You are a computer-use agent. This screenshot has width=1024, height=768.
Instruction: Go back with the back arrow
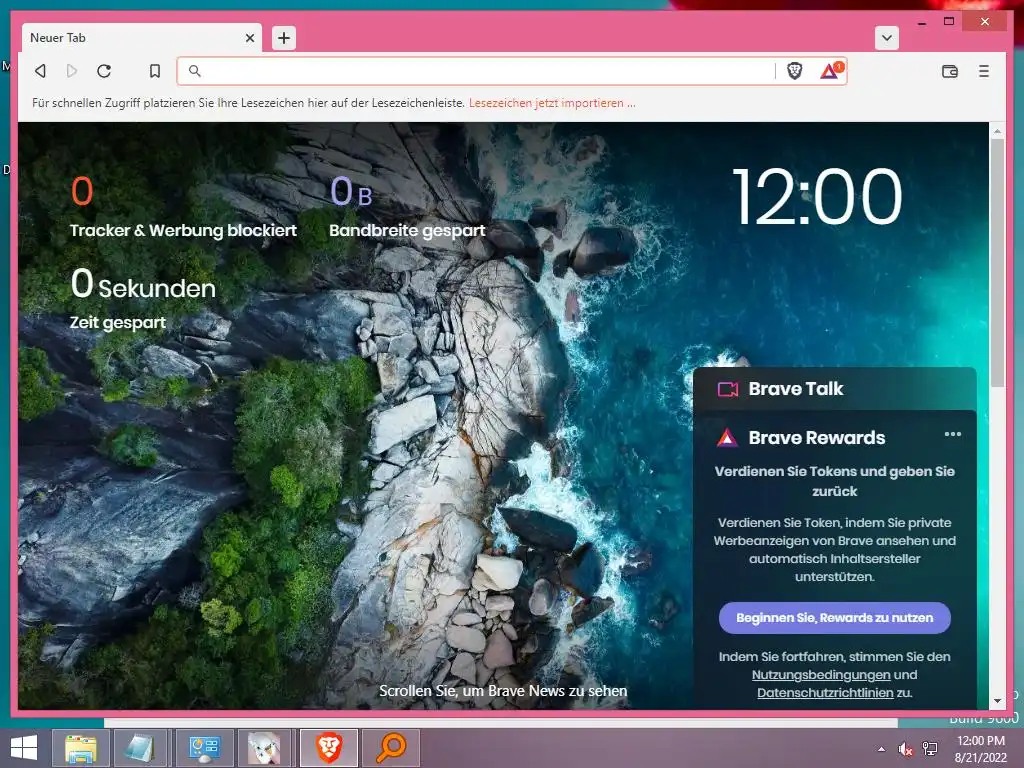pyautogui.click(x=40, y=71)
